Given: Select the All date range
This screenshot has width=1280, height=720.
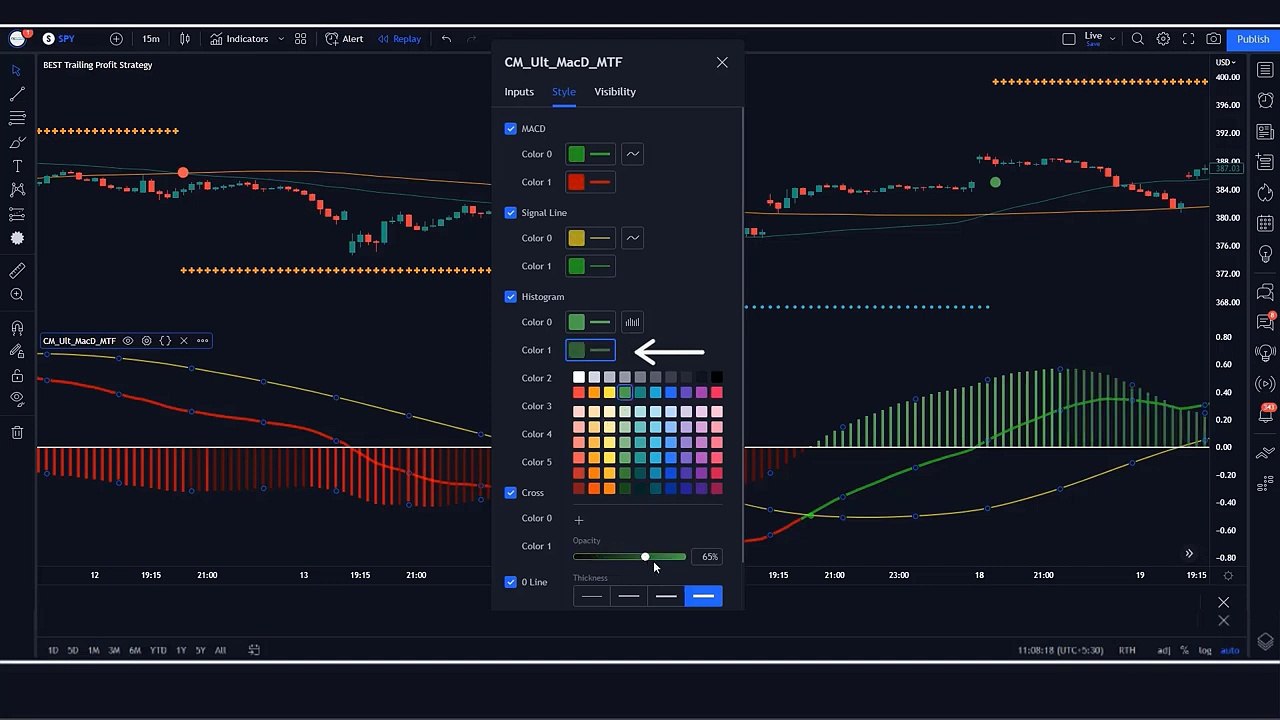Looking at the screenshot, I should point(220,651).
